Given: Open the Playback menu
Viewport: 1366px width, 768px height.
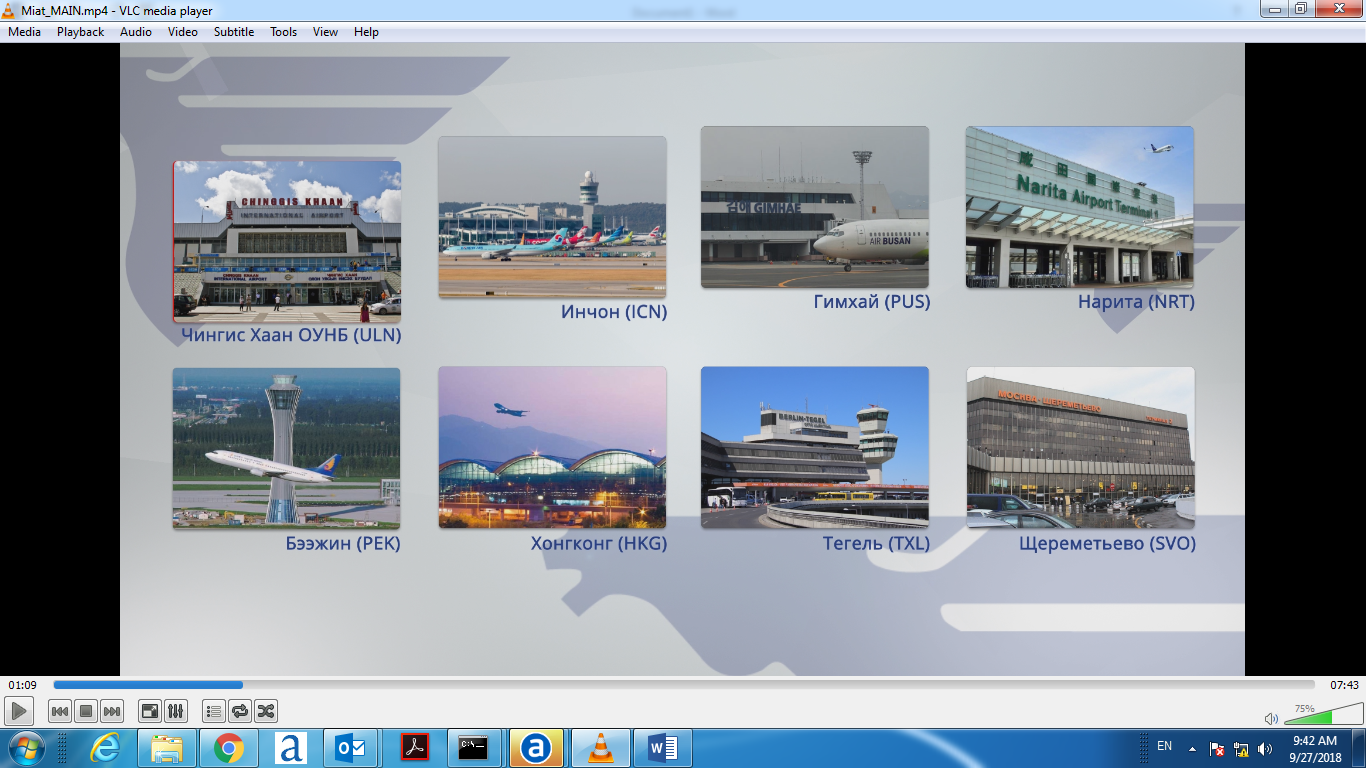Looking at the screenshot, I should (x=80, y=32).
